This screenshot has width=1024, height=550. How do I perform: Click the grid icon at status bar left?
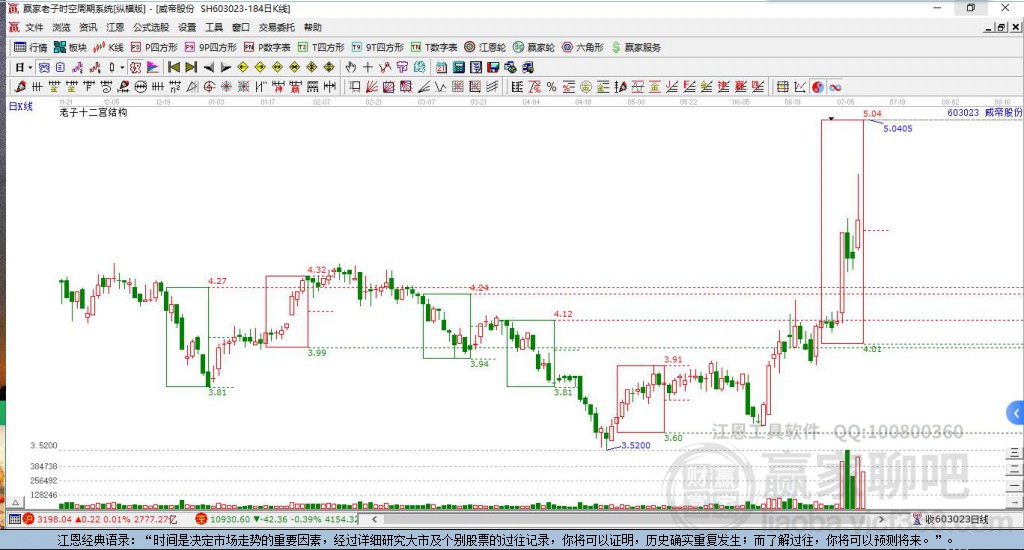[14, 519]
